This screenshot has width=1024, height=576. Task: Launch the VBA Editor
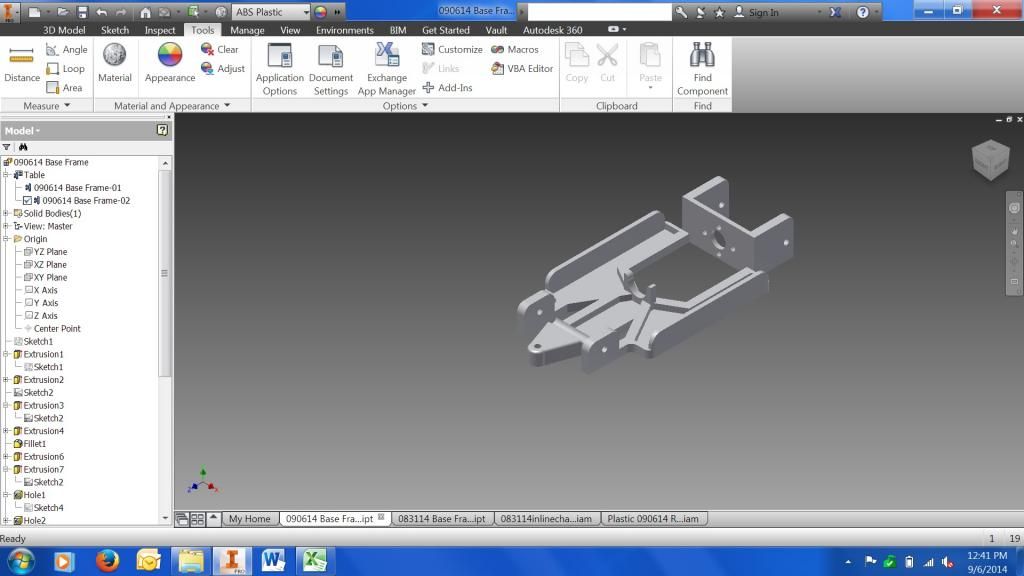tap(522, 69)
